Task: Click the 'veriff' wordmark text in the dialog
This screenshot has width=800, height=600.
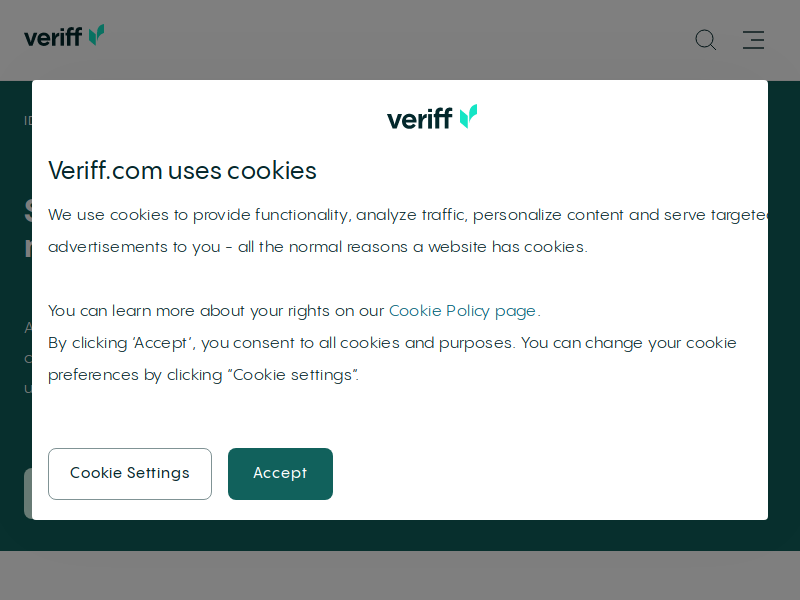Action: [419, 119]
